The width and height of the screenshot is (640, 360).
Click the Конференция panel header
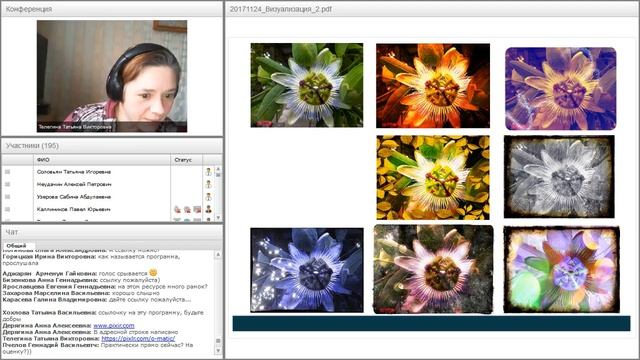[x=112, y=9]
